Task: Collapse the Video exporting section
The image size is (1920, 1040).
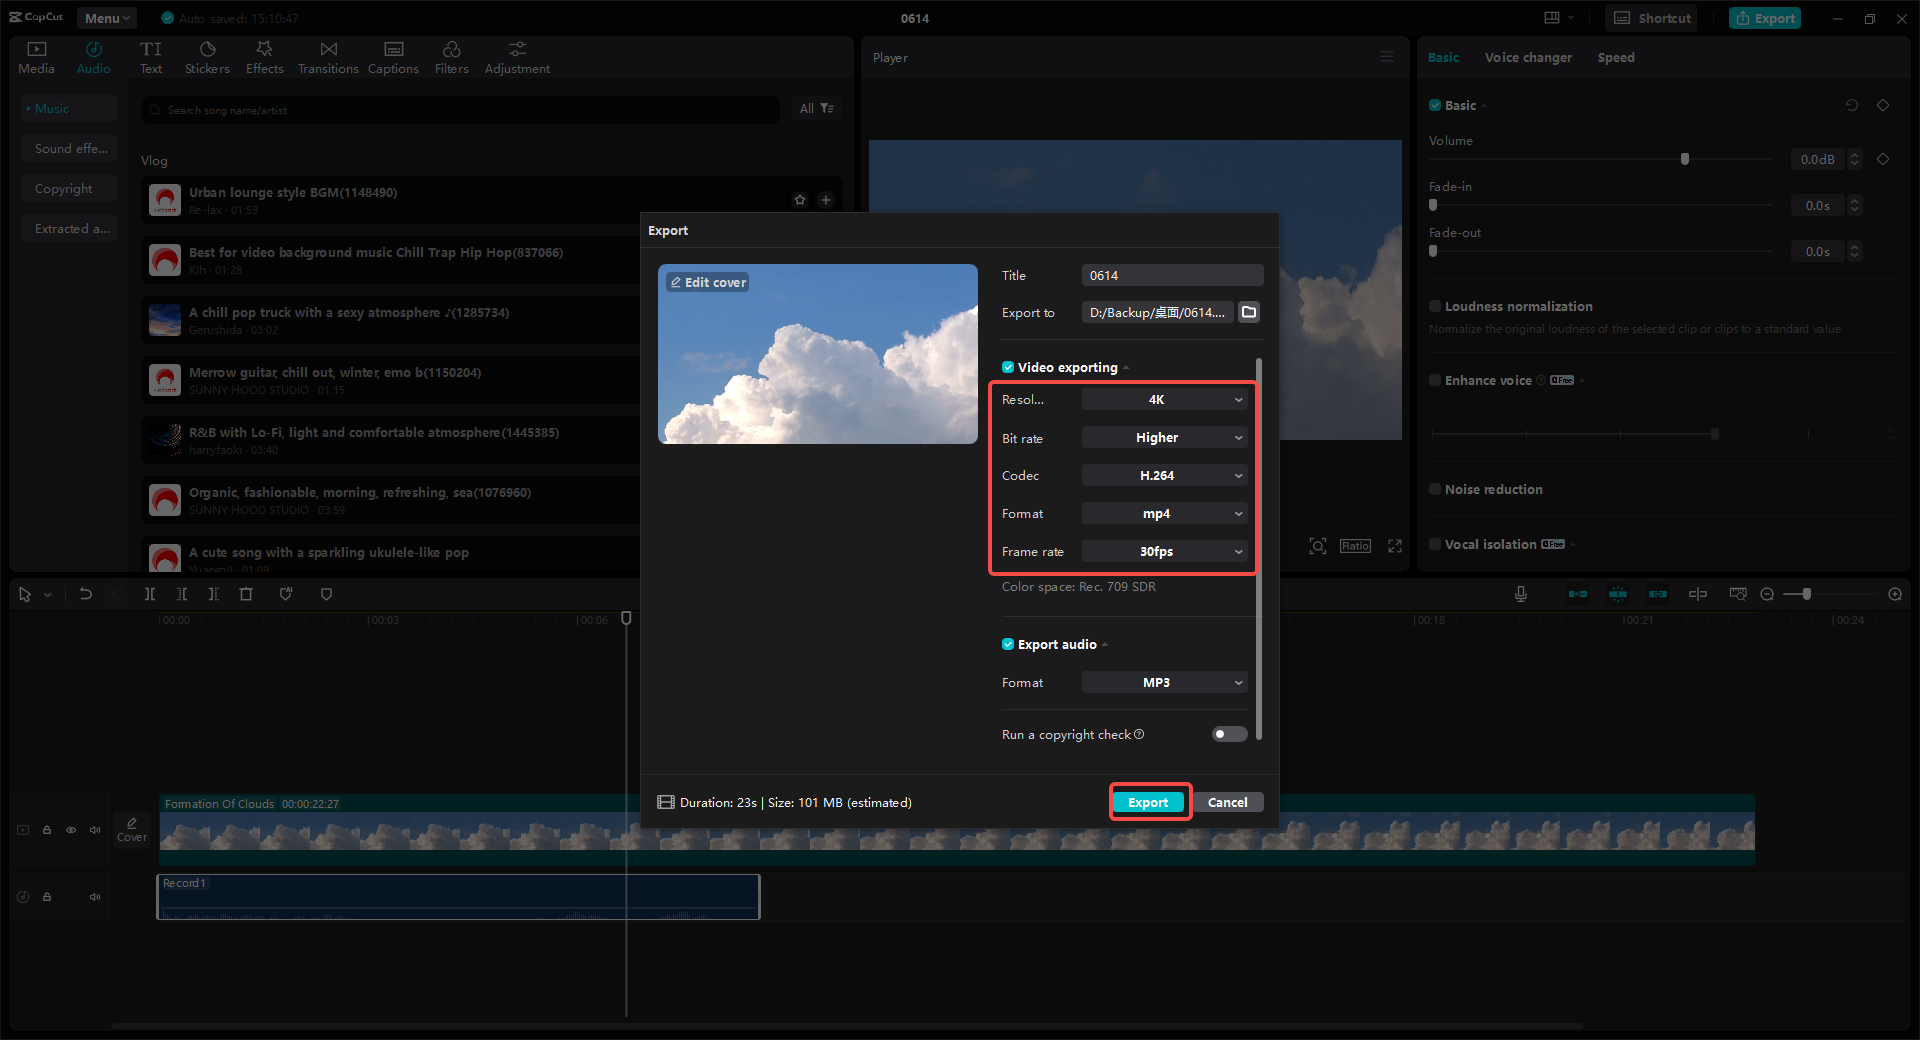Action: tap(1126, 367)
